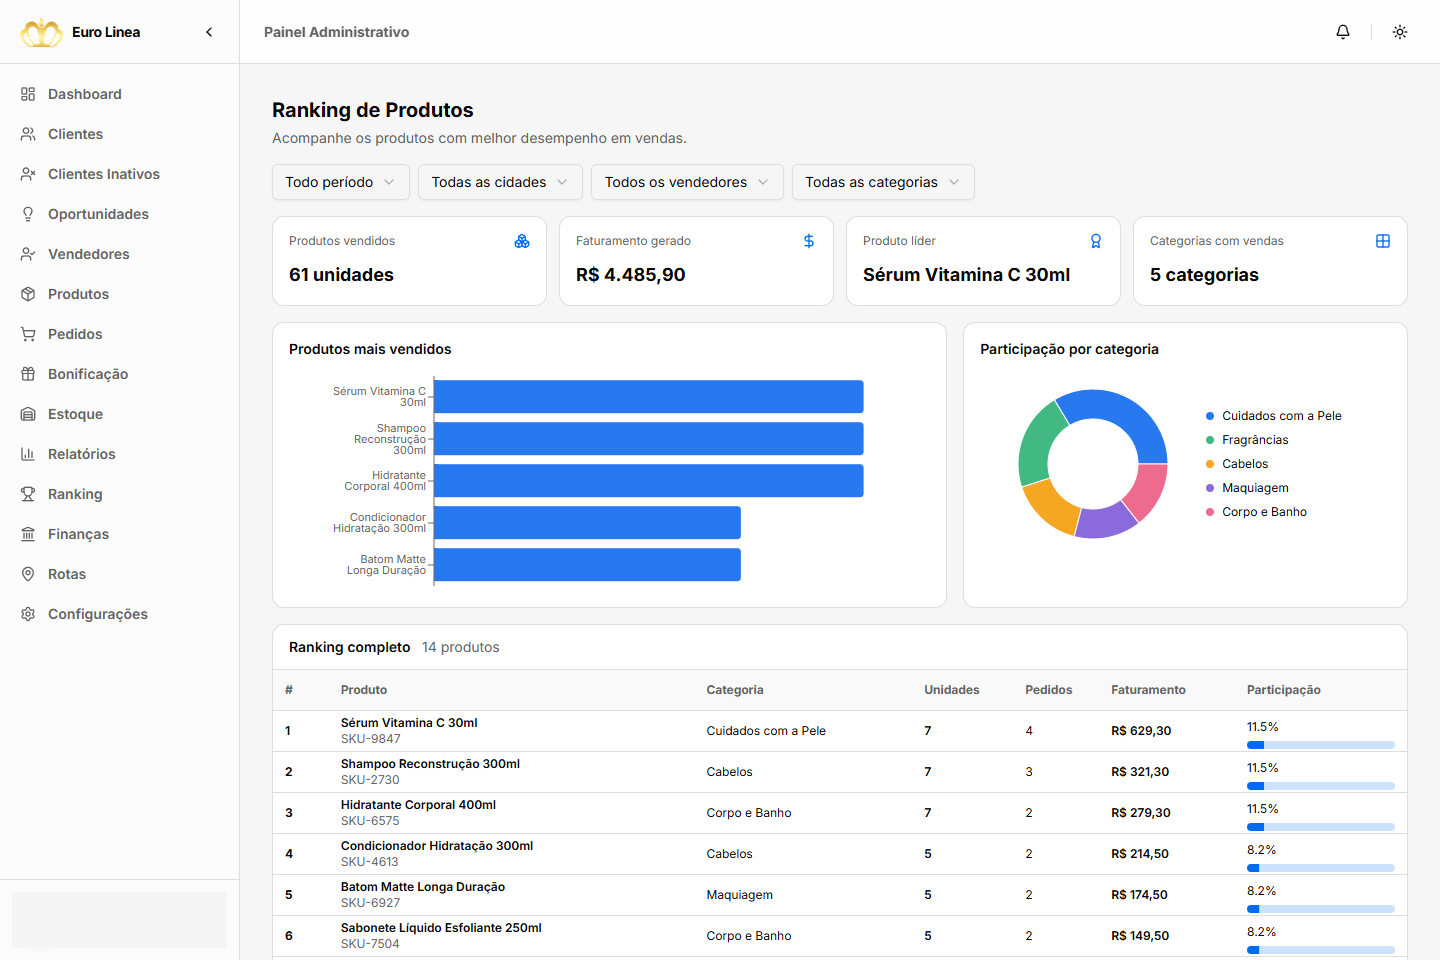Viewport: 1440px width, 960px height.
Task: Click the Unidades column header
Action: click(x=952, y=690)
